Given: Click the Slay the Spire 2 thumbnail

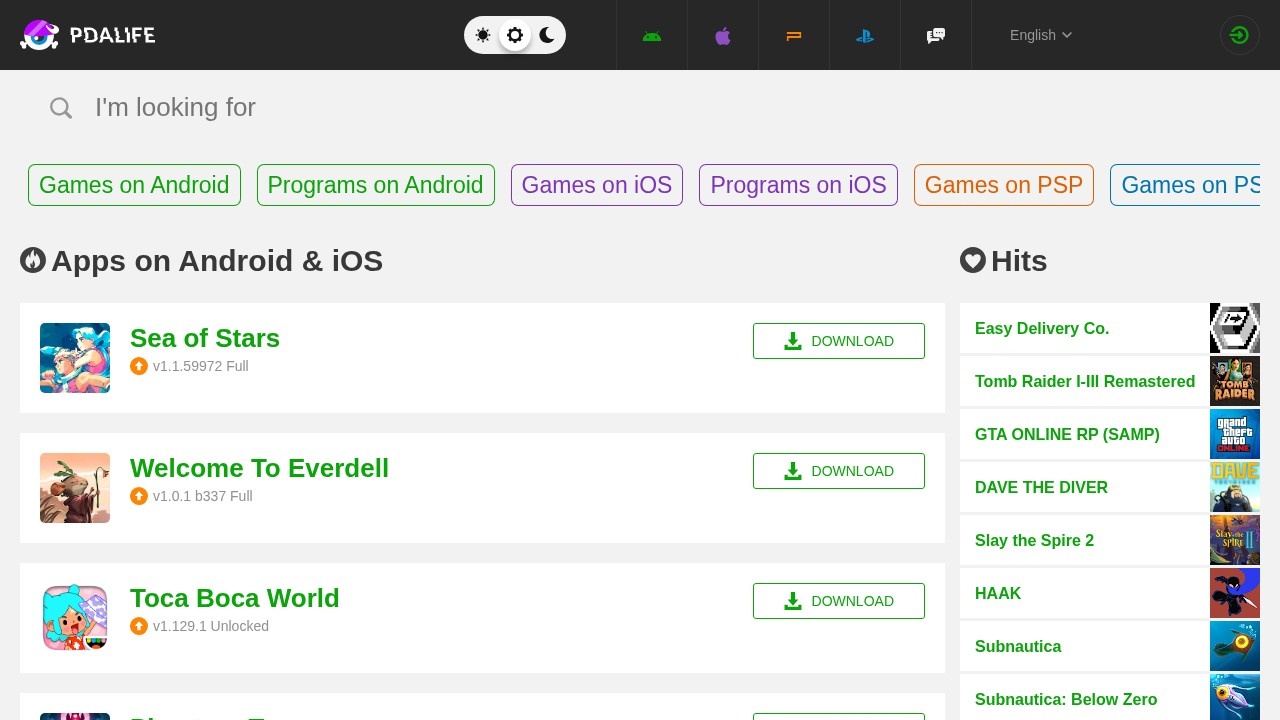Looking at the screenshot, I should point(1235,540).
